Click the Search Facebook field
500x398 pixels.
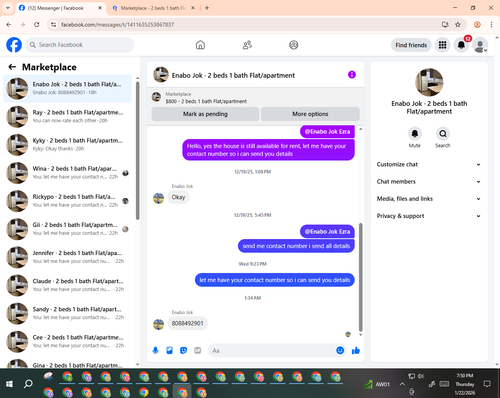click(x=80, y=45)
